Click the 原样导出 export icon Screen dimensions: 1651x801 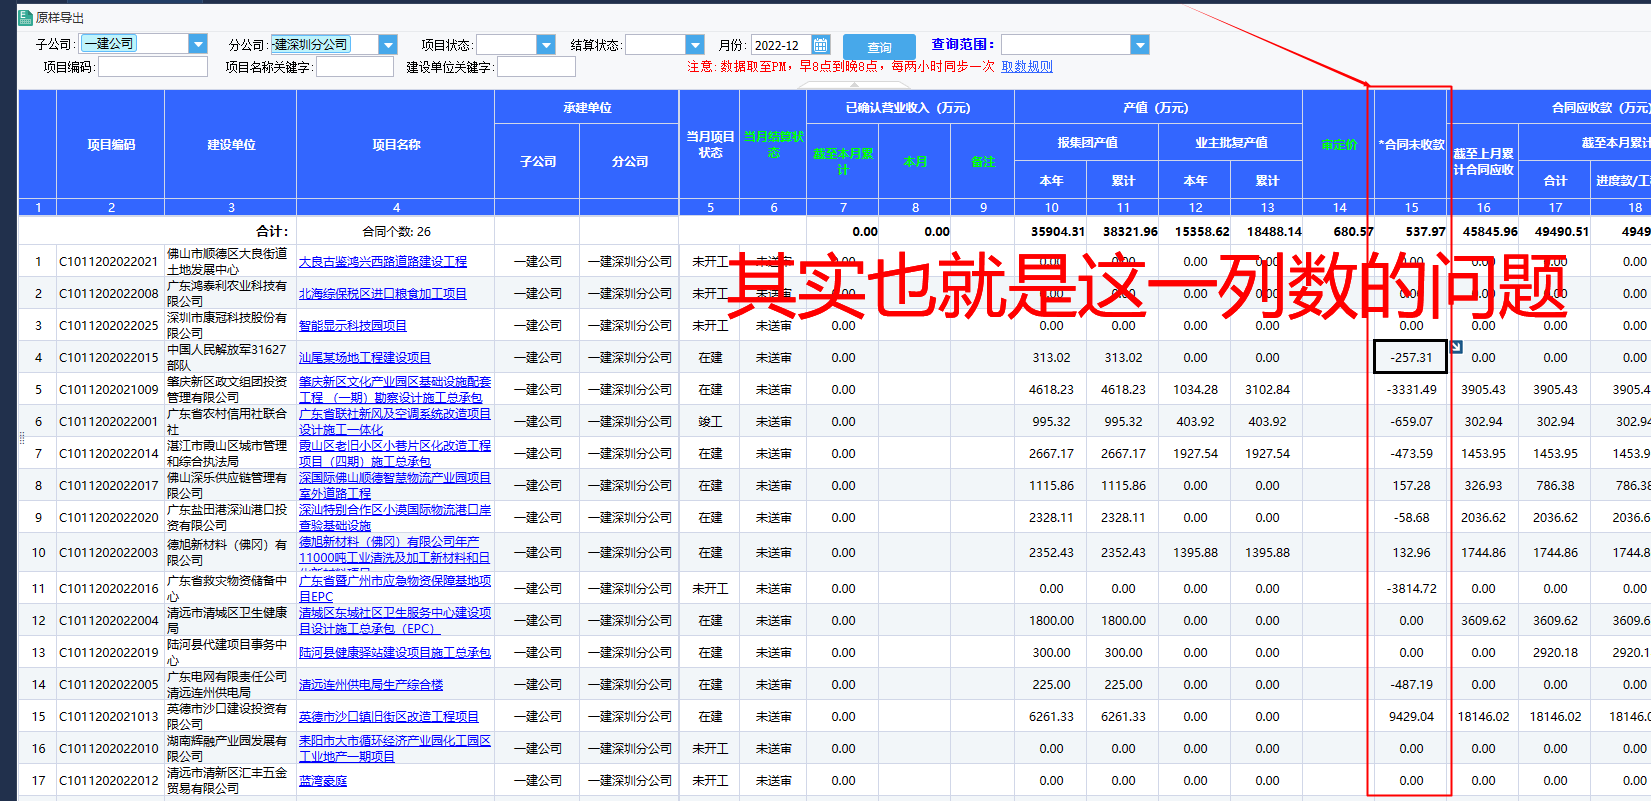pyautogui.click(x=26, y=17)
